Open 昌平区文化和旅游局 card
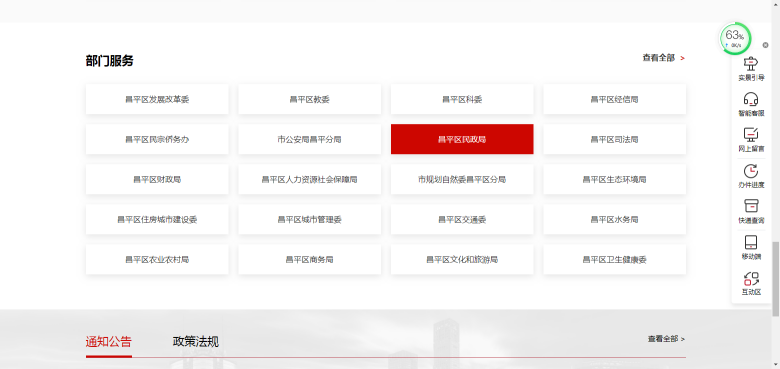Screen dimensions: 780x369 coord(462,259)
